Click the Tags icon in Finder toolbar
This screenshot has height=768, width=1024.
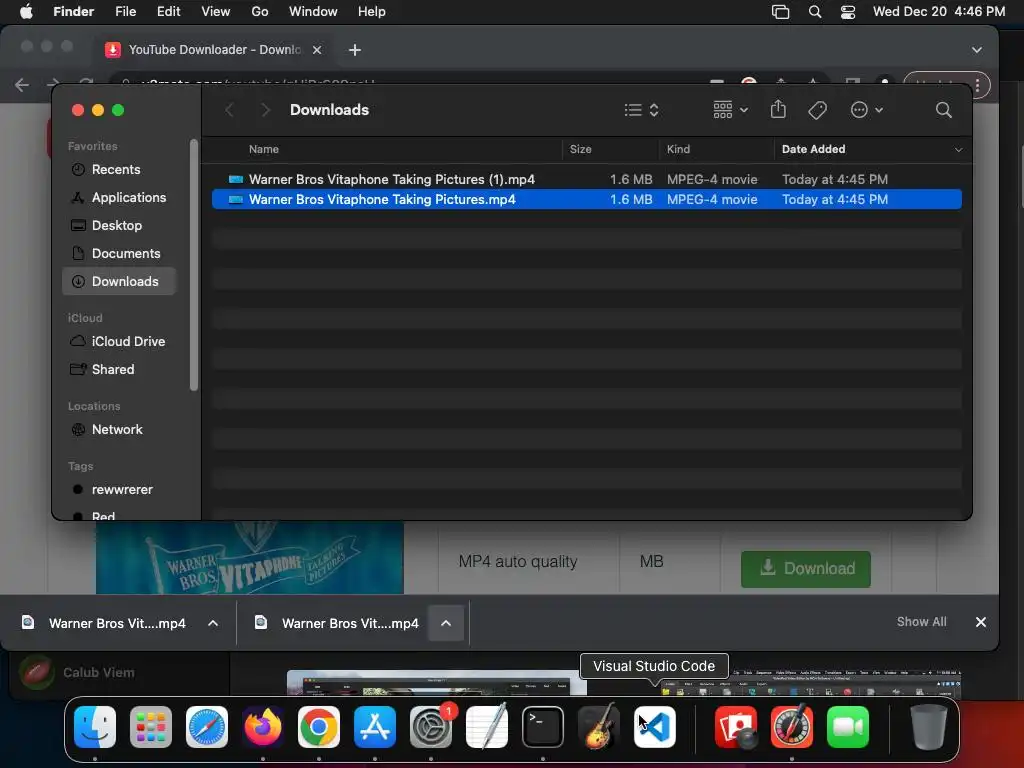[817, 110]
